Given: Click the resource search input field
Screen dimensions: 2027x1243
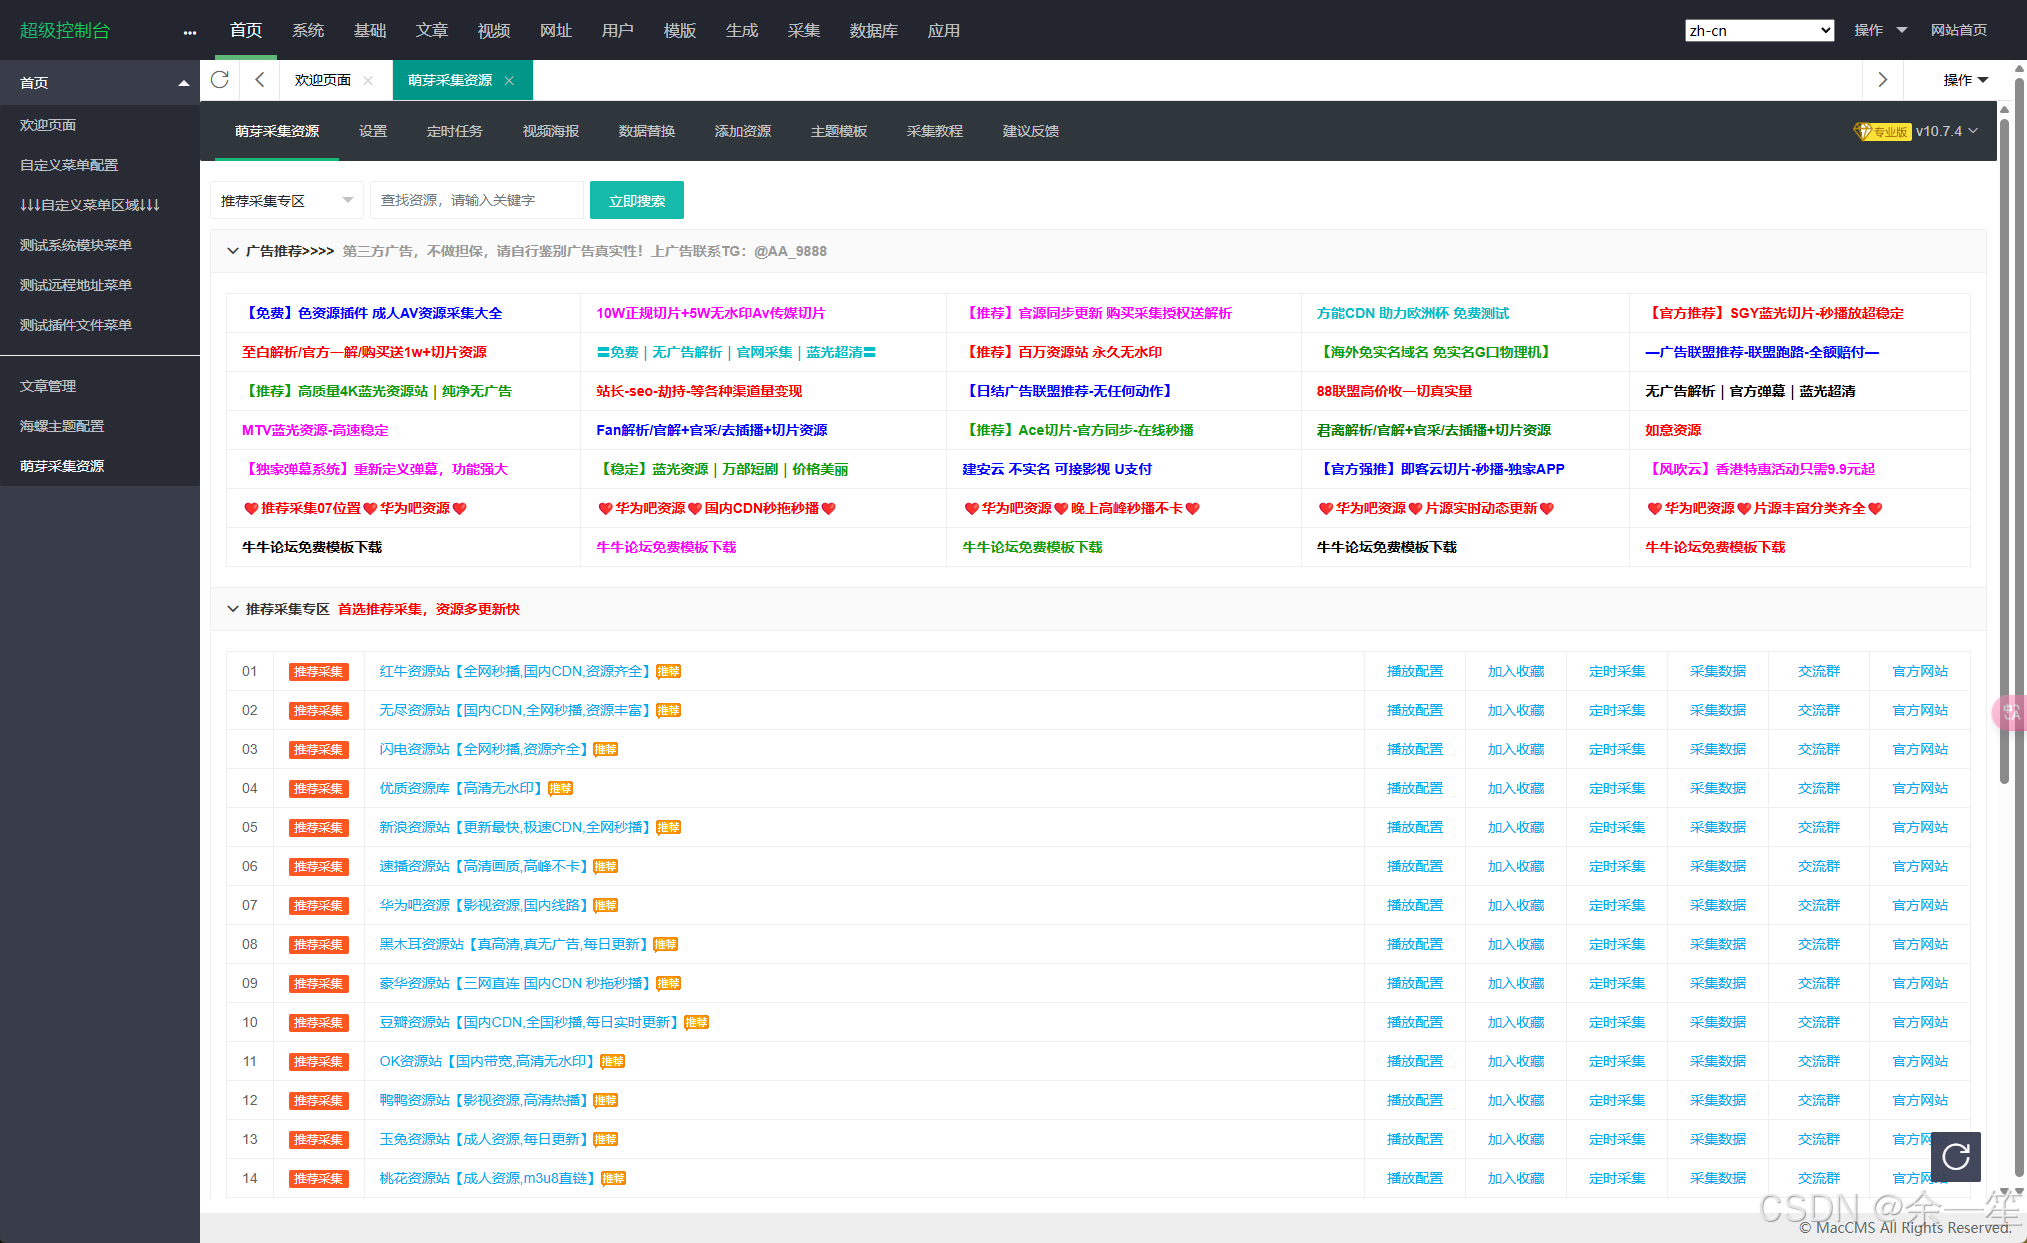Looking at the screenshot, I should (476, 201).
